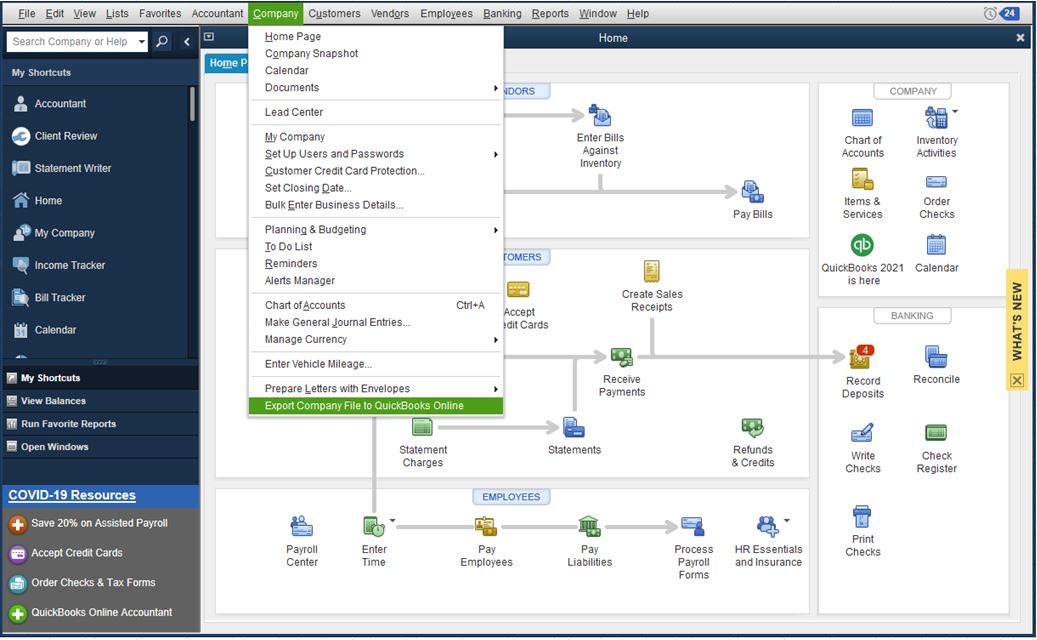Click the Pay Liabilities icon

click(x=589, y=527)
